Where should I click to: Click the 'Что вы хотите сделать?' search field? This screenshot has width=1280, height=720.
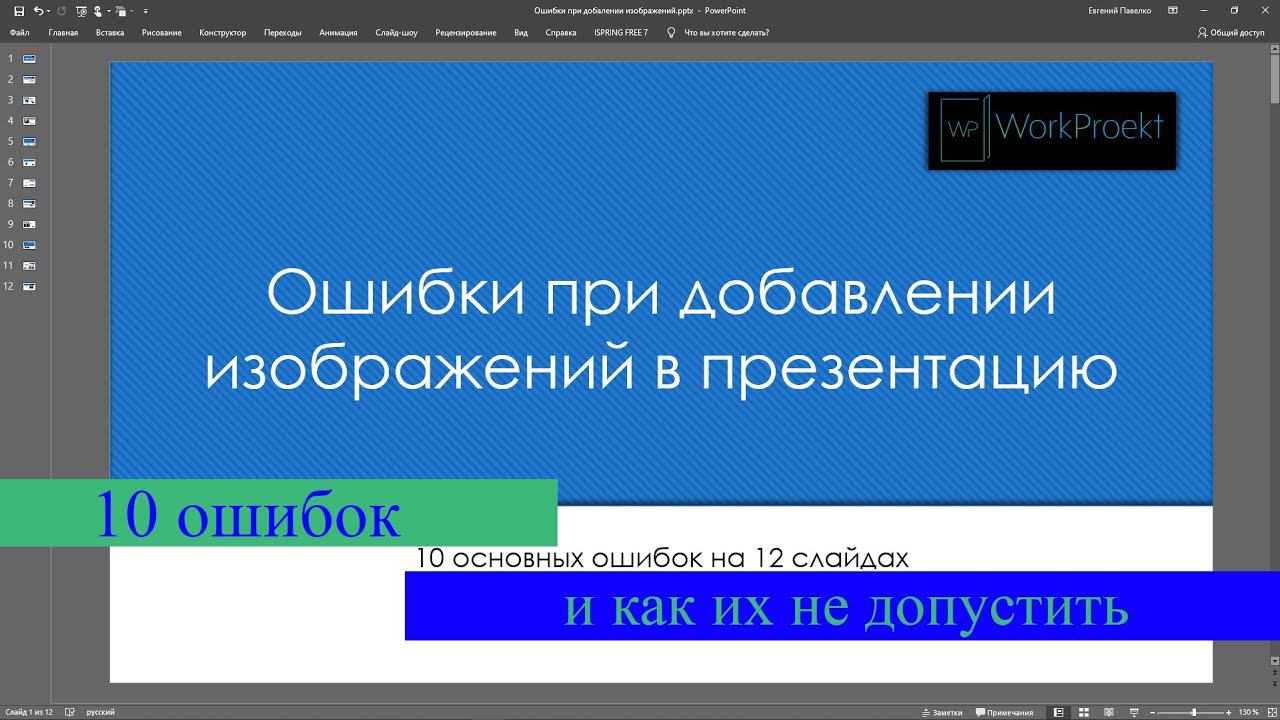point(726,32)
